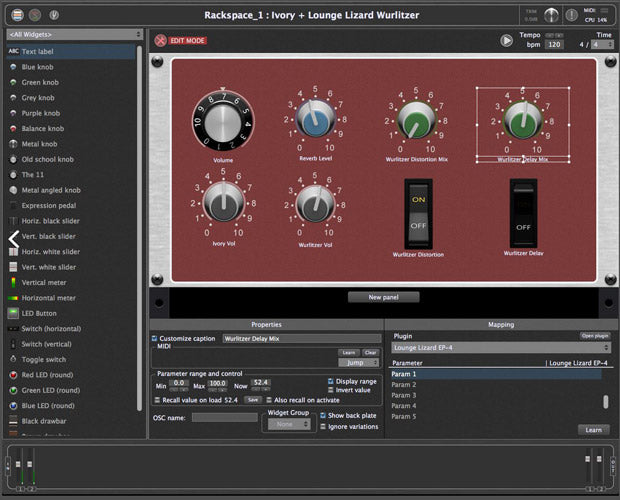Image resolution: width=620 pixels, height=500 pixels.
Task: Select the The 11 knob widget
Action: pos(71,175)
